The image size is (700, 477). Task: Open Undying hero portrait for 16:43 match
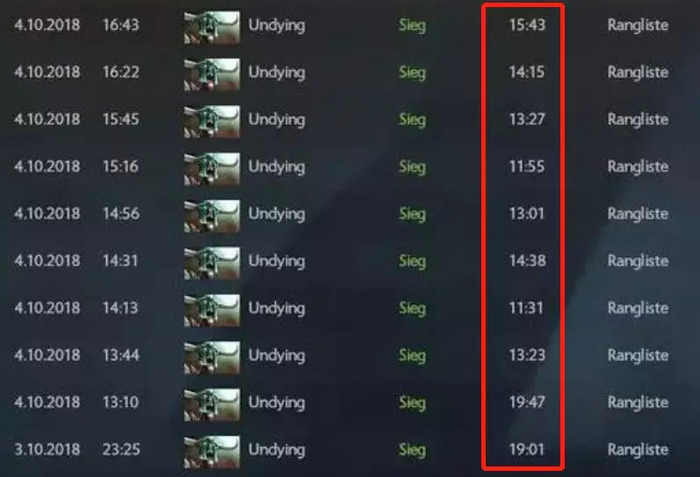coord(212,28)
